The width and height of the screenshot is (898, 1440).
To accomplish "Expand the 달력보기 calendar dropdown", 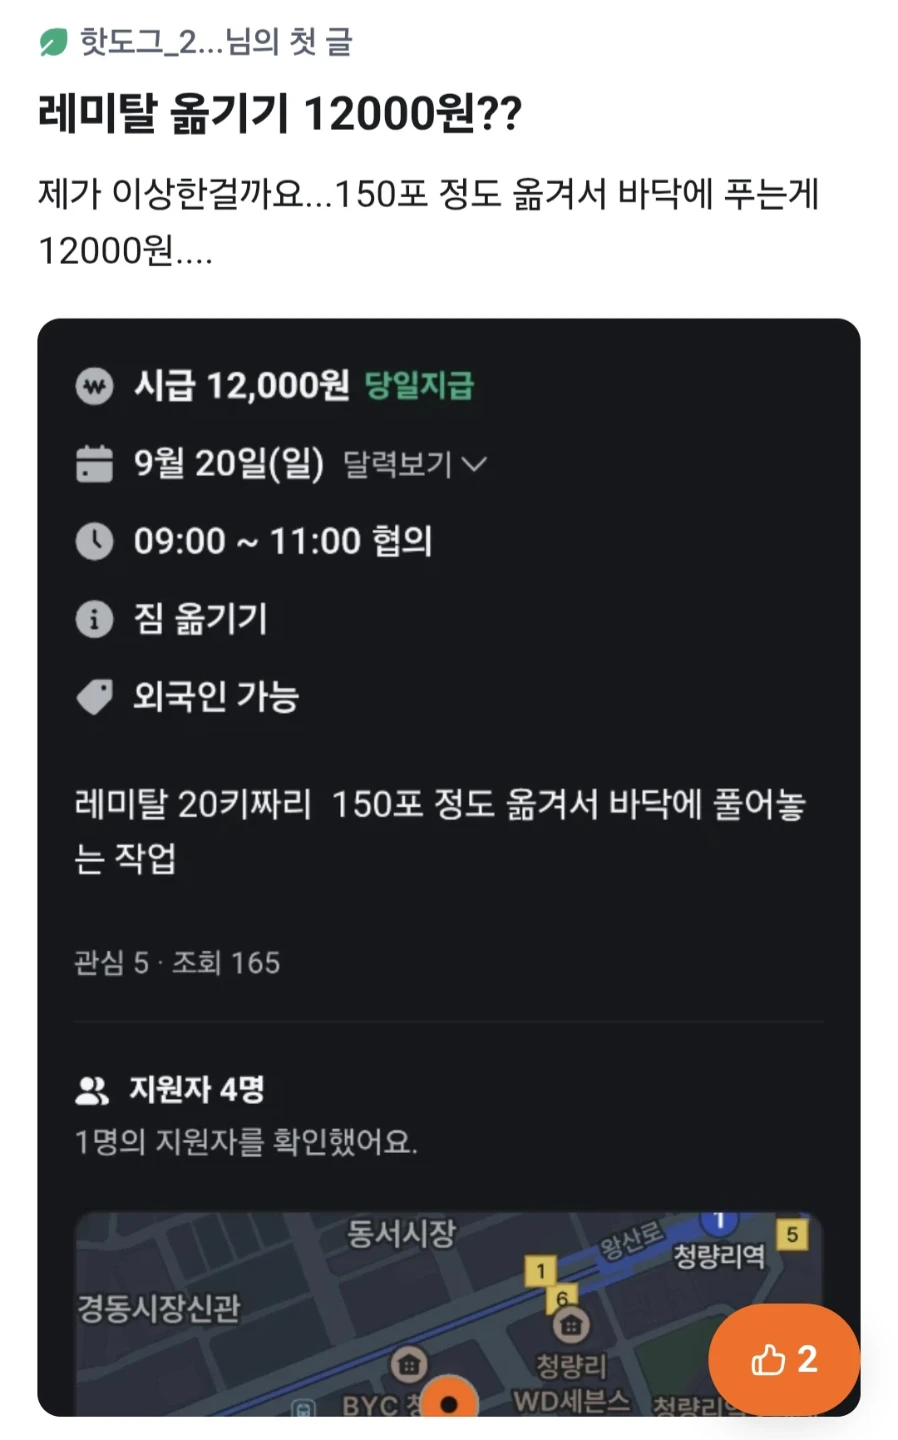I will [414, 465].
